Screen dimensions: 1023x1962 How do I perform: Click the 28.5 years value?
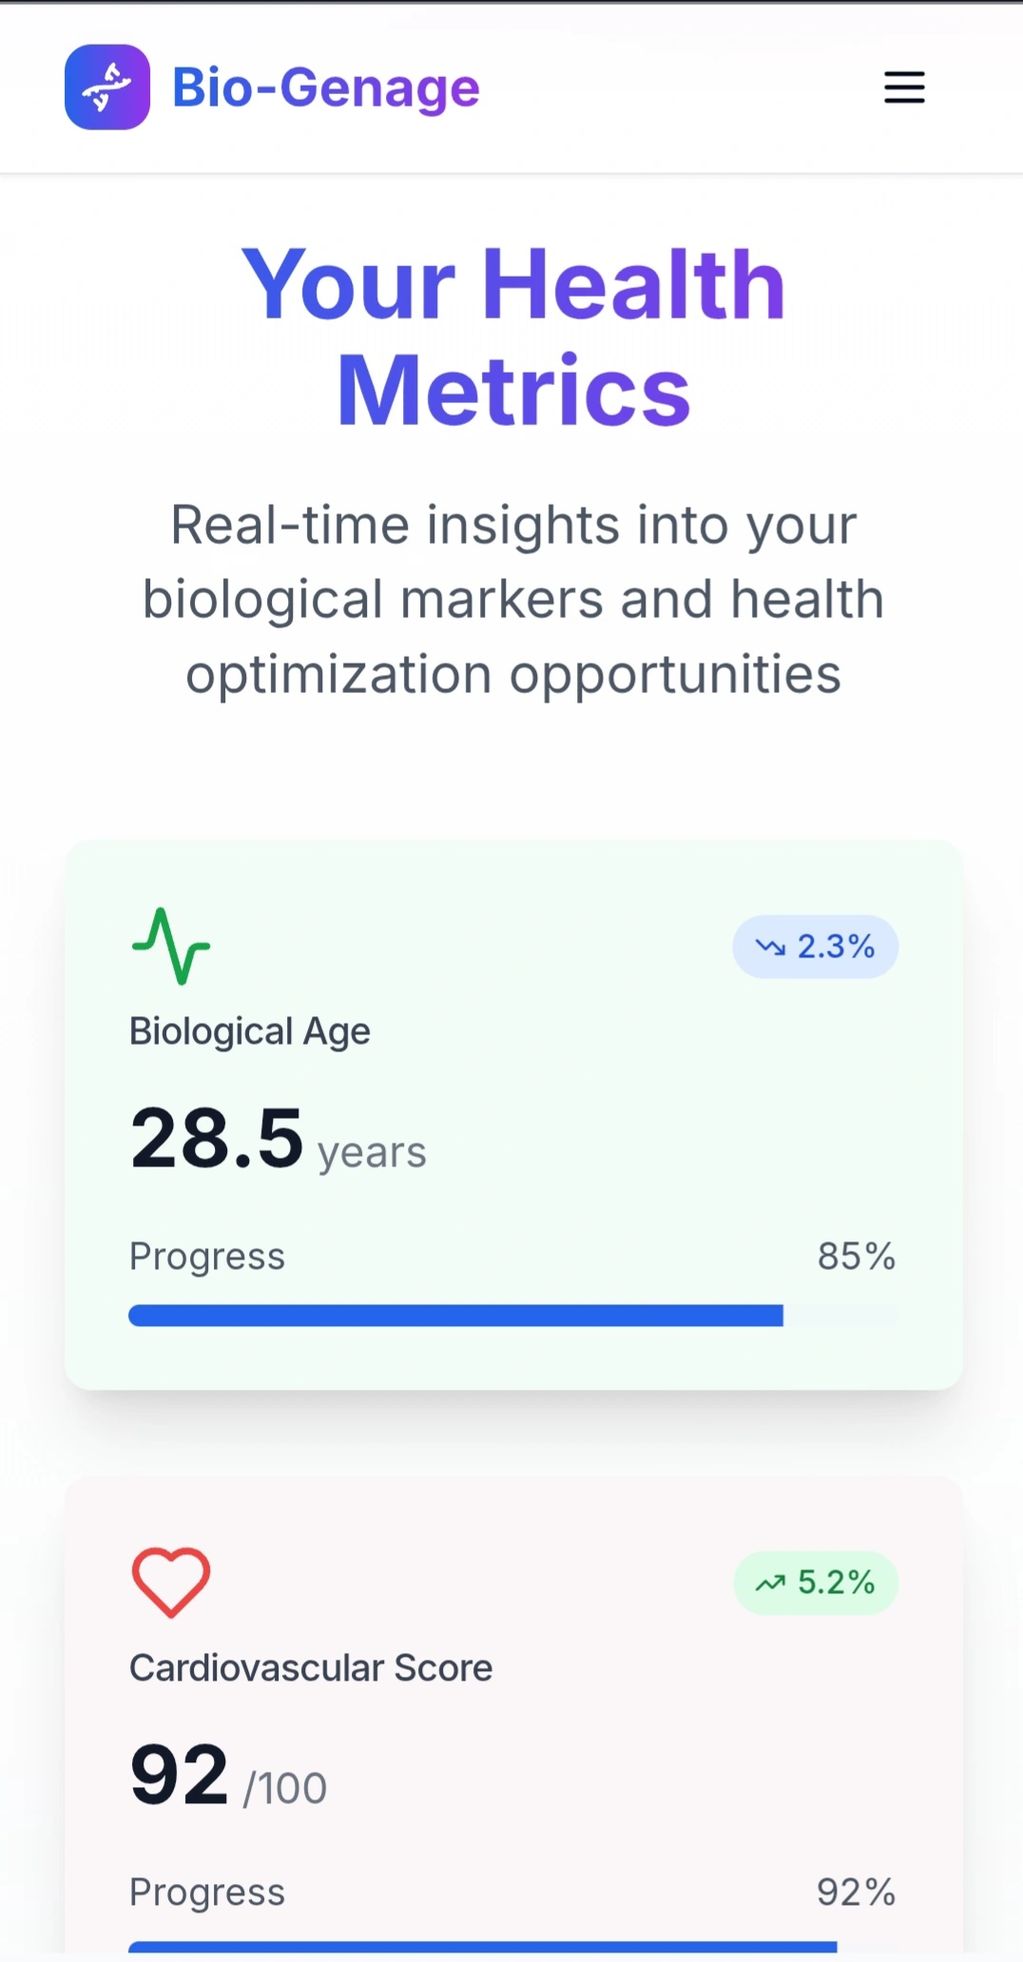click(x=277, y=1140)
